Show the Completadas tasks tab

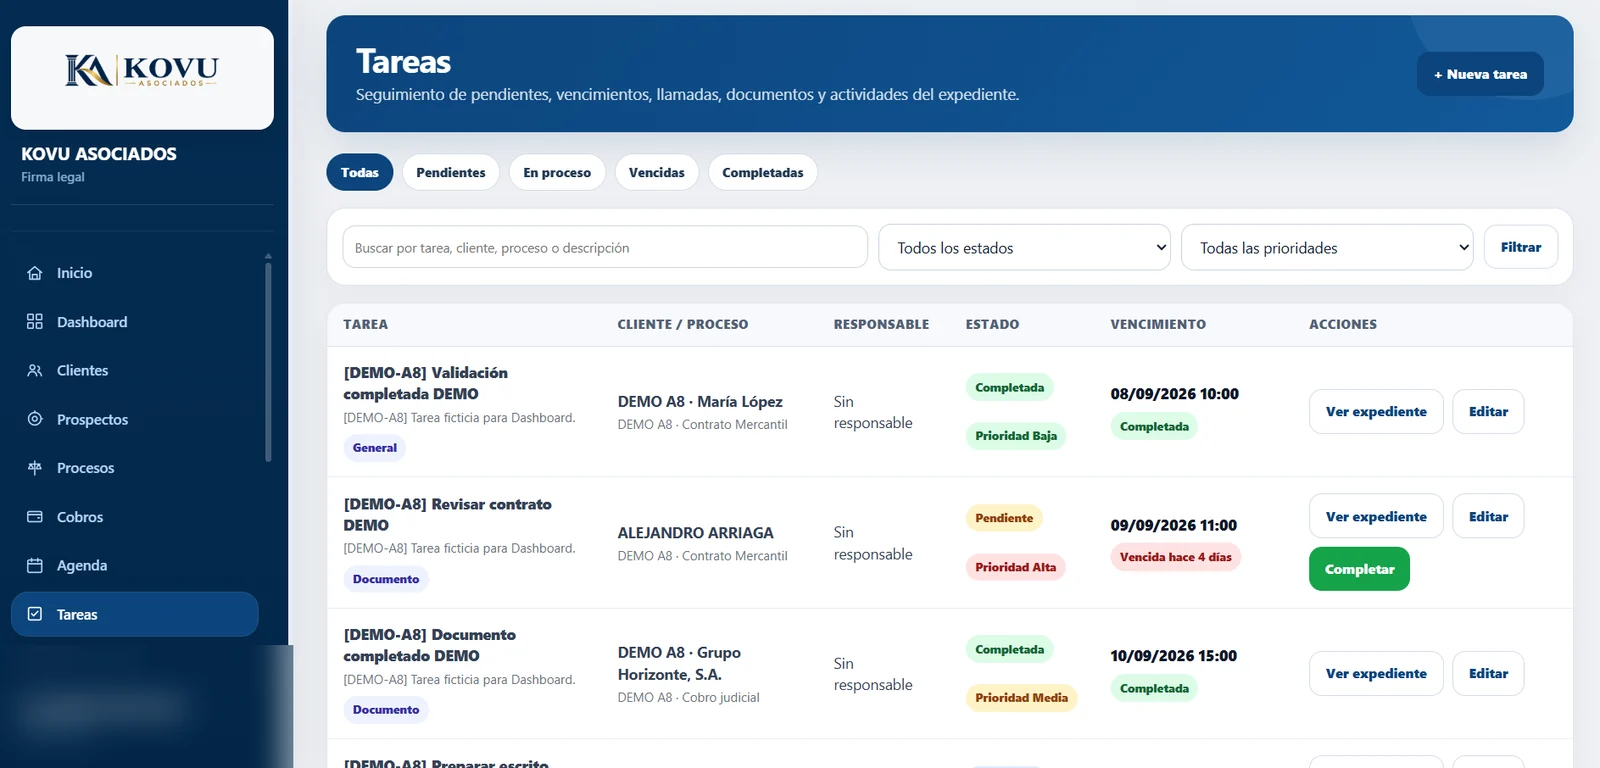pyautogui.click(x=763, y=172)
